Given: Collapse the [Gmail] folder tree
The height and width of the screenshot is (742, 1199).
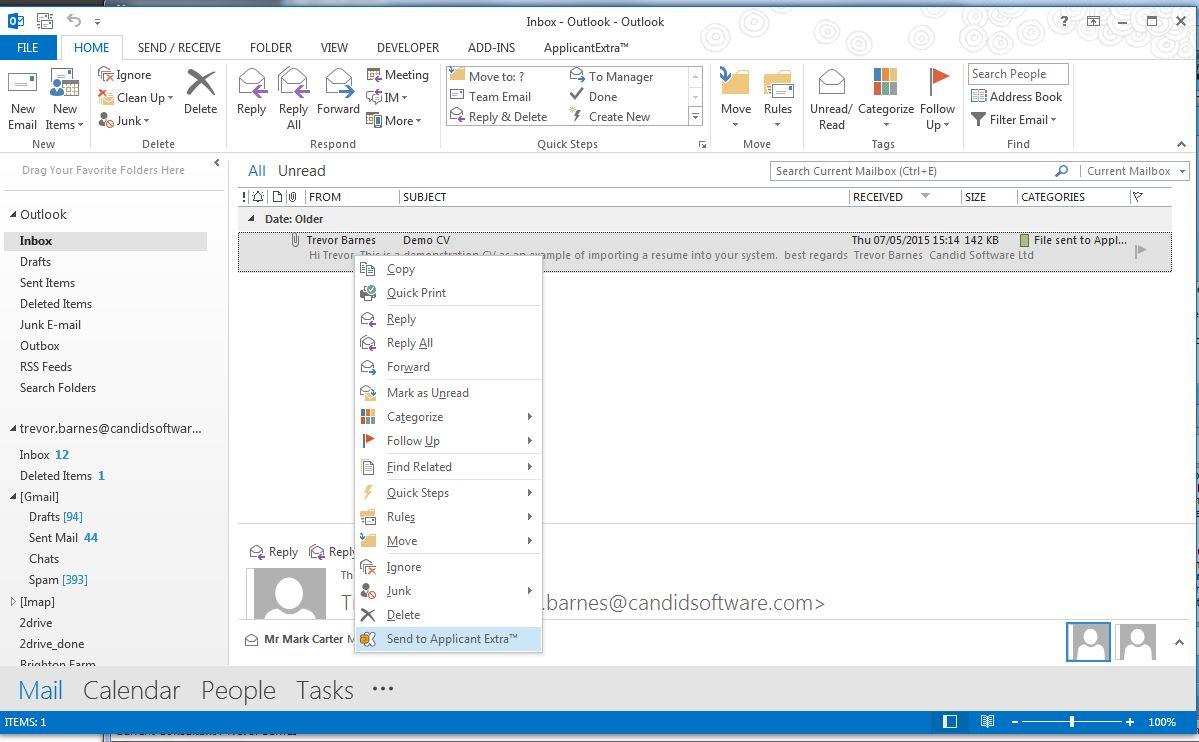Looking at the screenshot, I should pos(13,496).
